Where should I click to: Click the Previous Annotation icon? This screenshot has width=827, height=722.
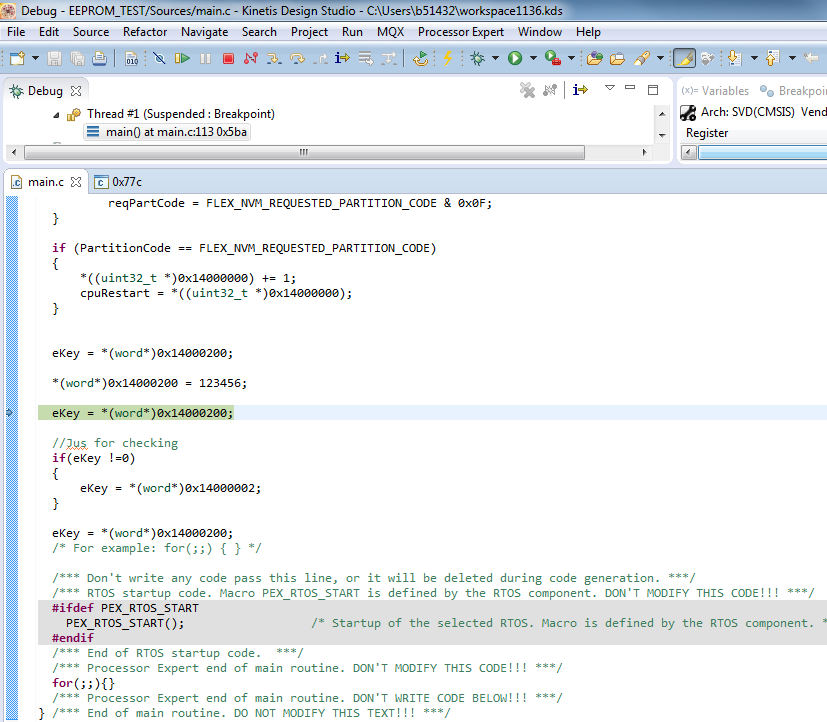pyautogui.click(x=773, y=58)
